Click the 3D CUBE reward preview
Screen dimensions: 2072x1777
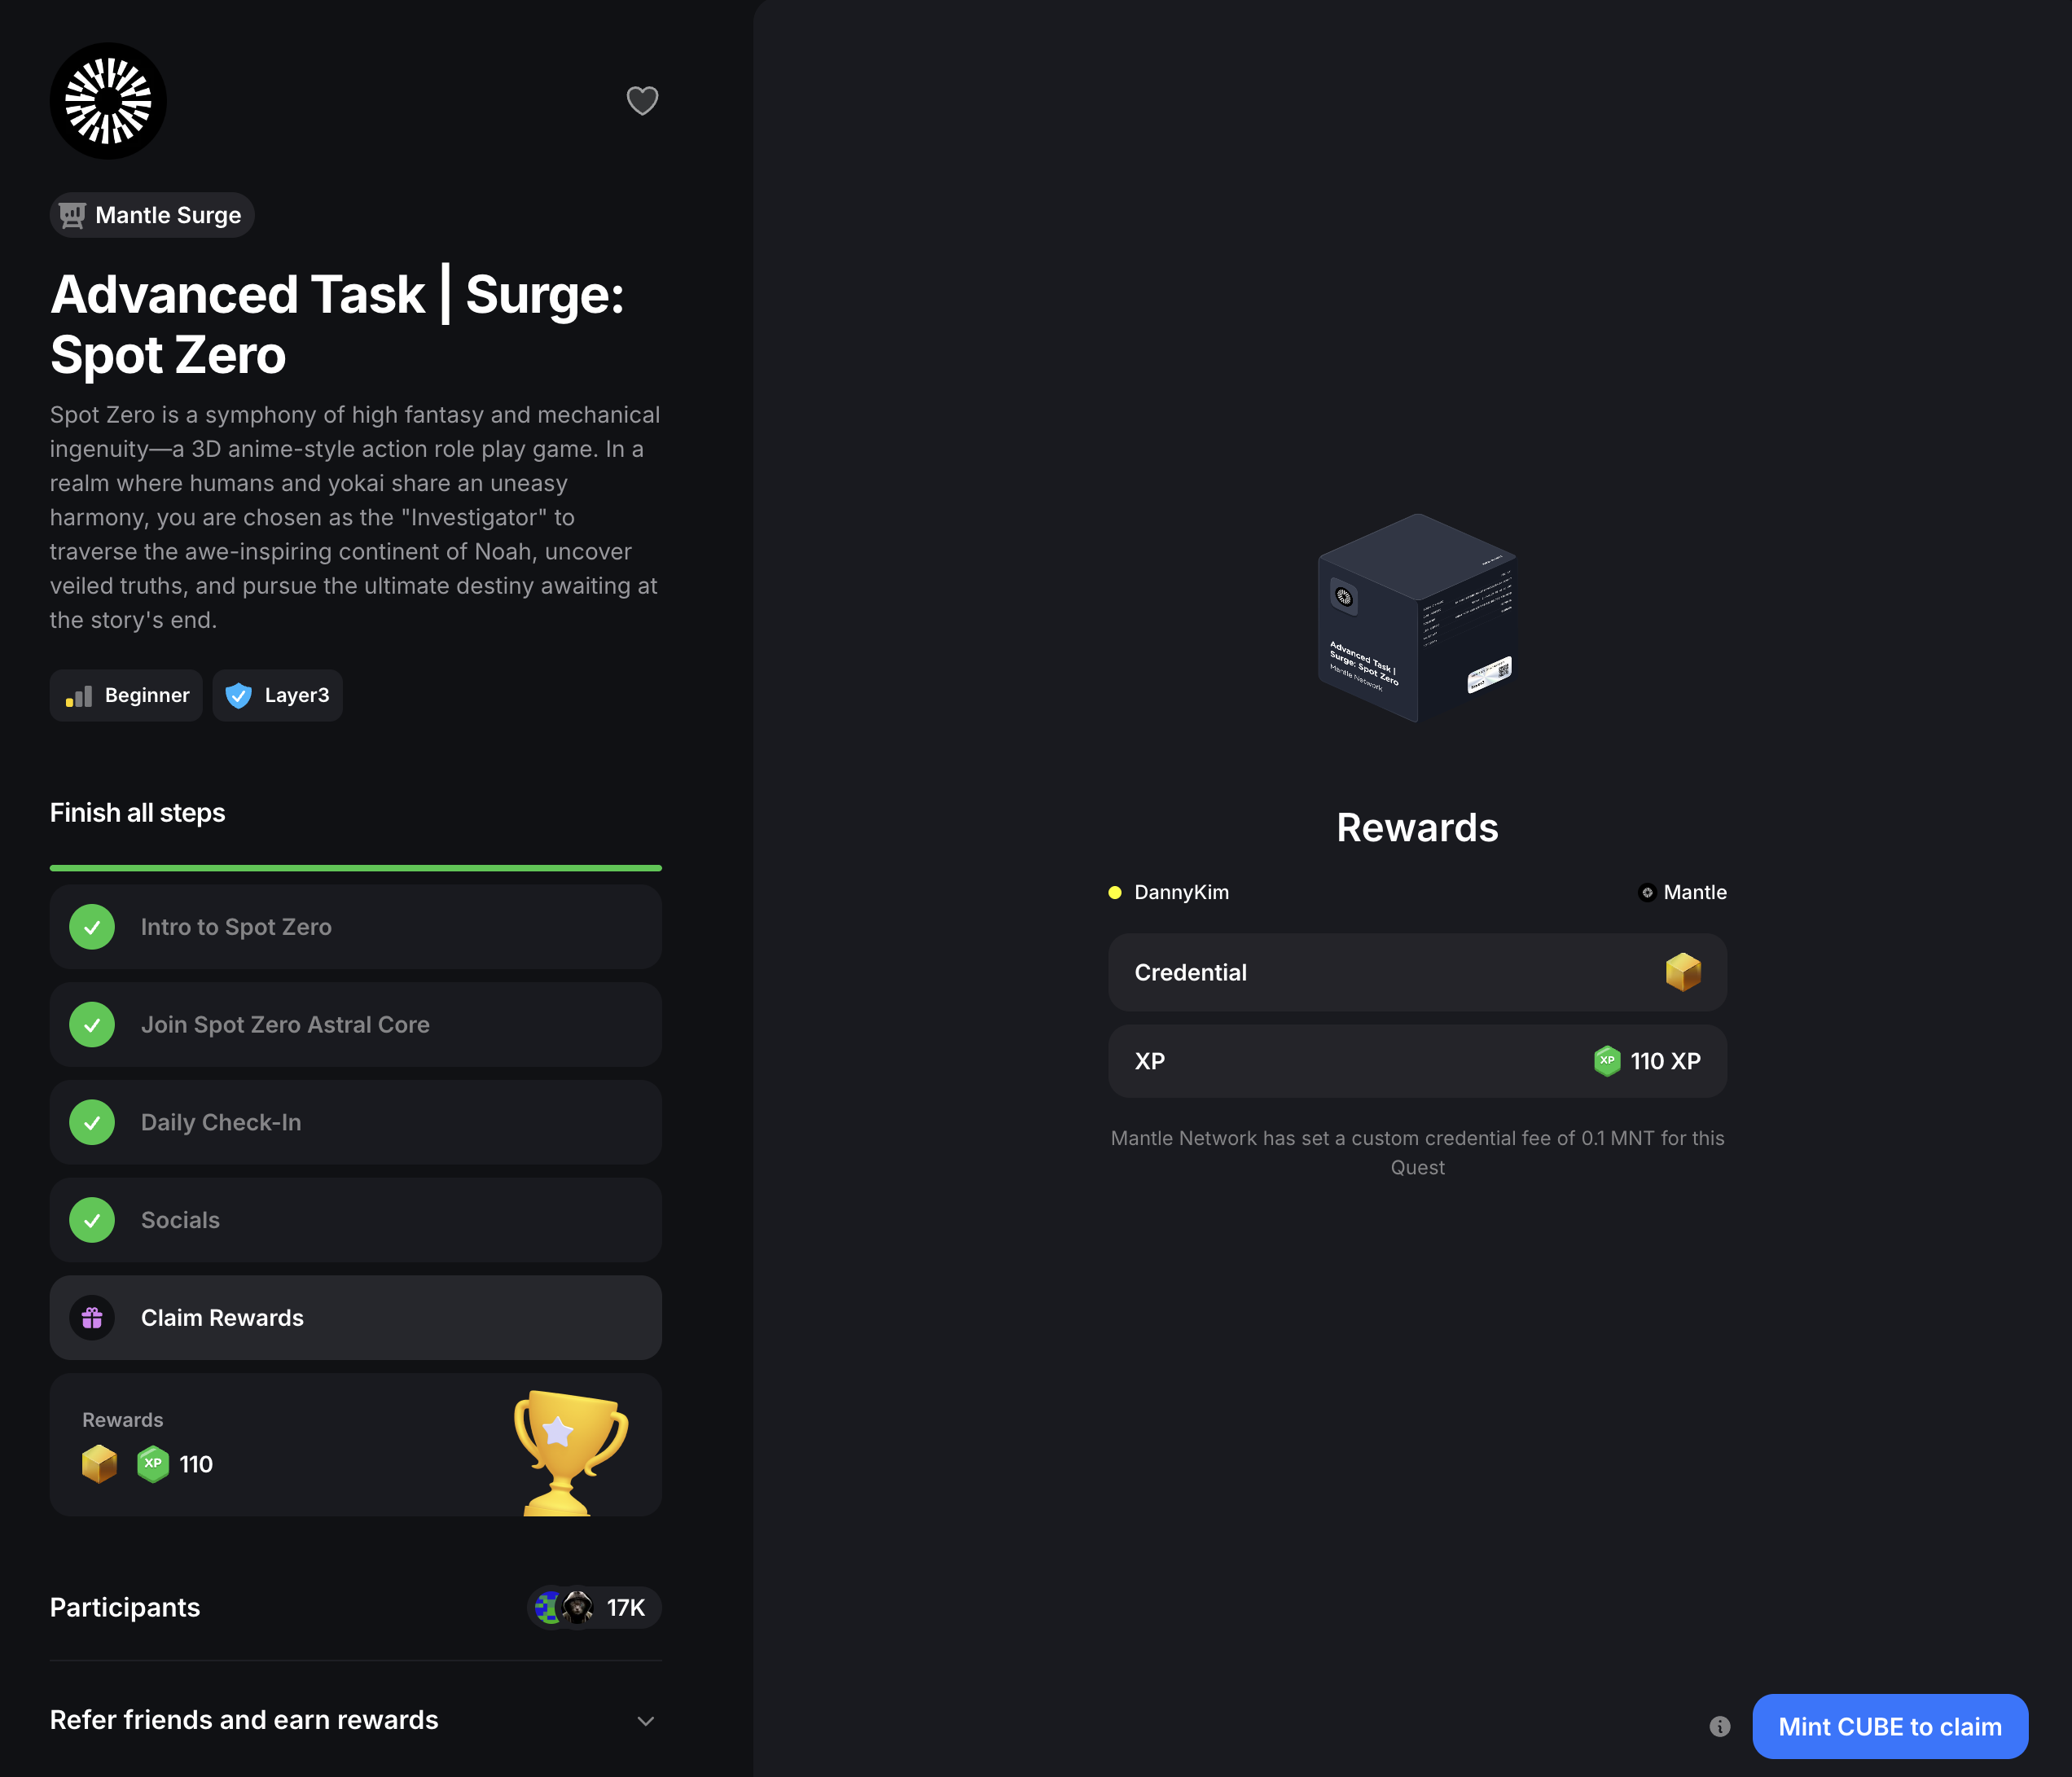click(x=1417, y=618)
